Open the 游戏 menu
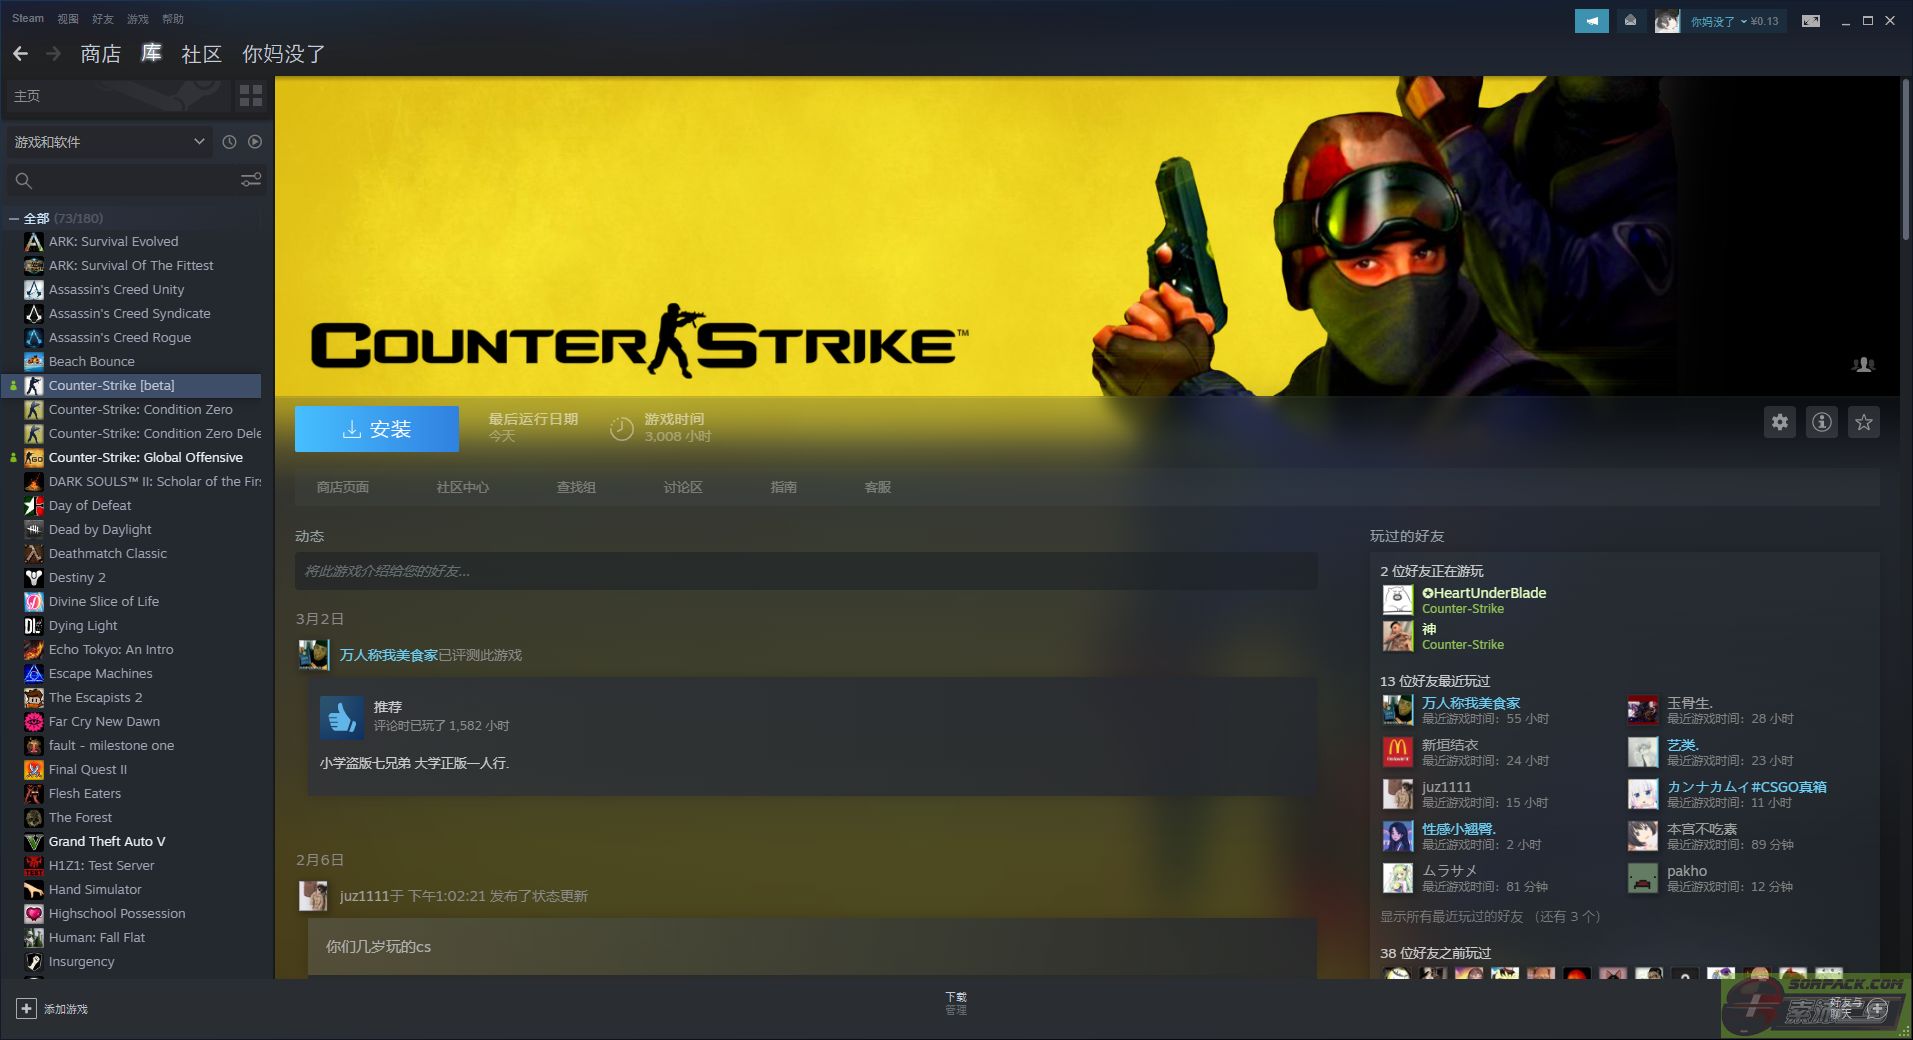Viewport: 1913px width, 1040px height. pyautogui.click(x=138, y=19)
